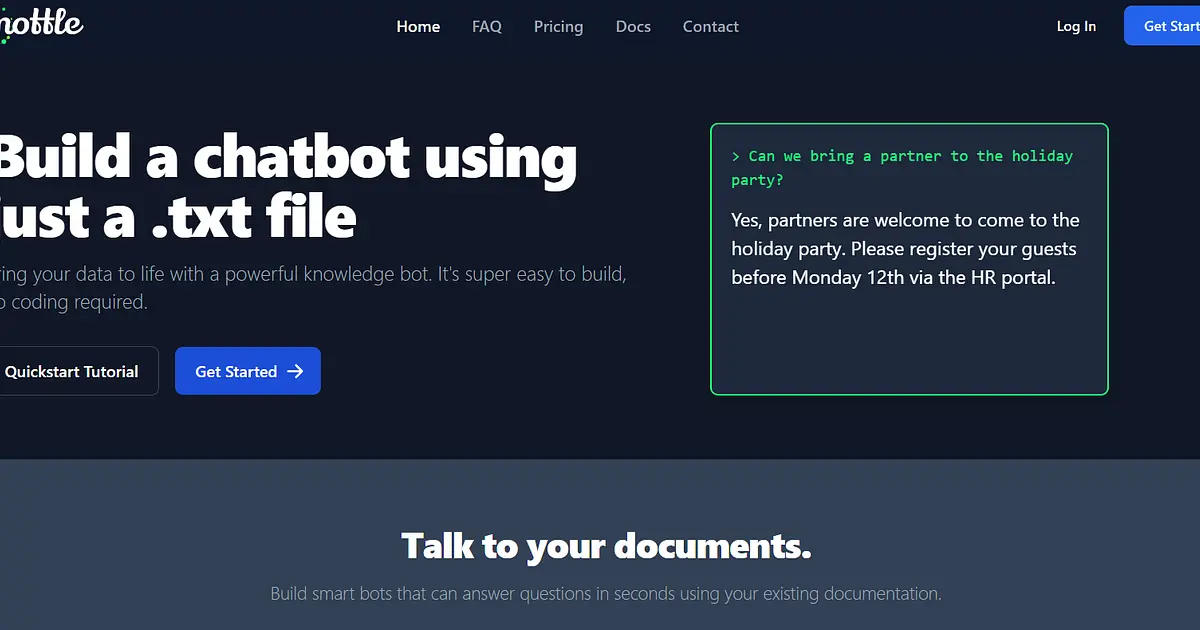Click the '.txt file' headline line

click(x=178, y=217)
